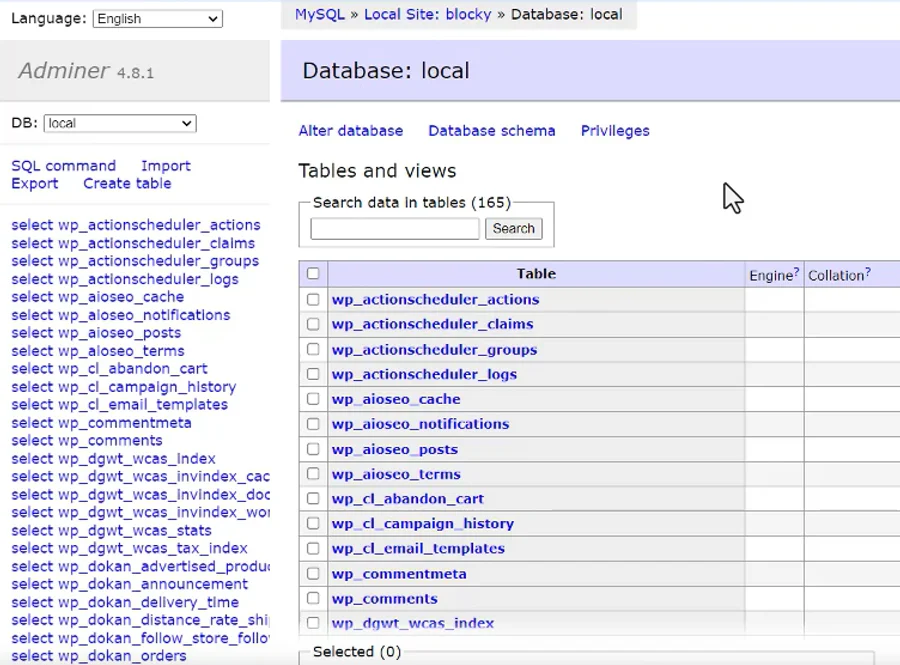Image resolution: width=900 pixels, height=665 pixels.
Task: Click the Collation help question mark
Action: (x=868, y=272)
